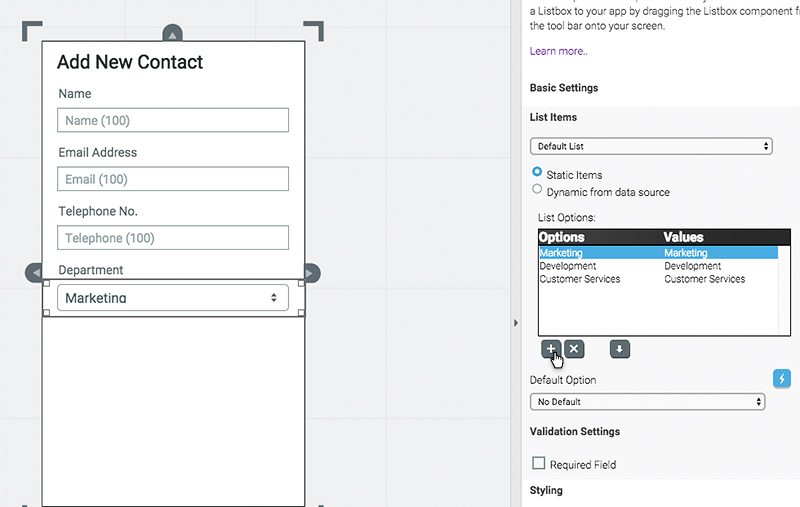Select Customer Services row in List Options
Screen dimensions: 800x507
[x=658, y=280]
